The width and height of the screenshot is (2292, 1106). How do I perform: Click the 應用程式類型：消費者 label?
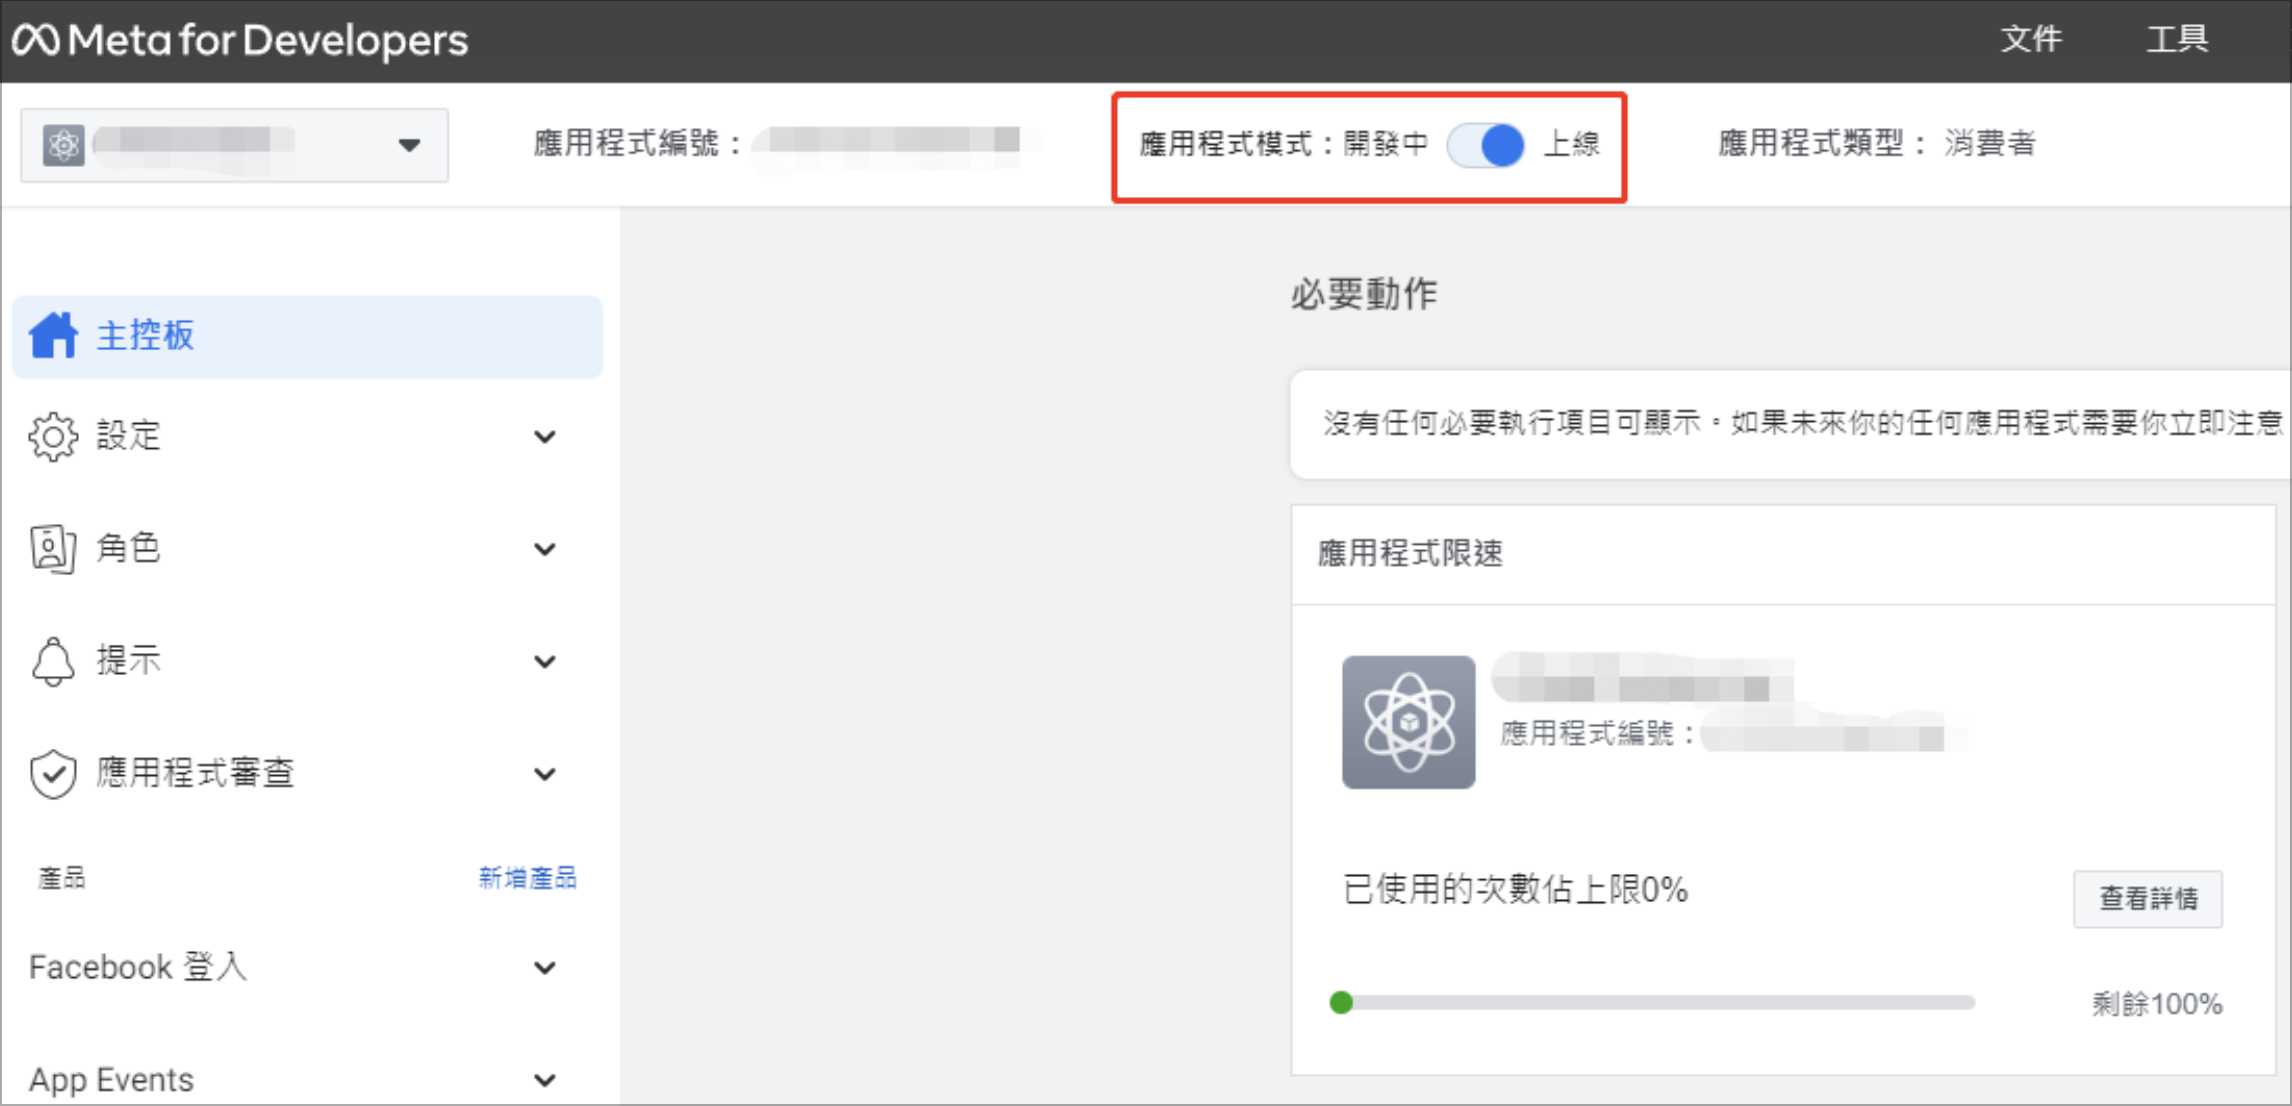coord(1877,143)
